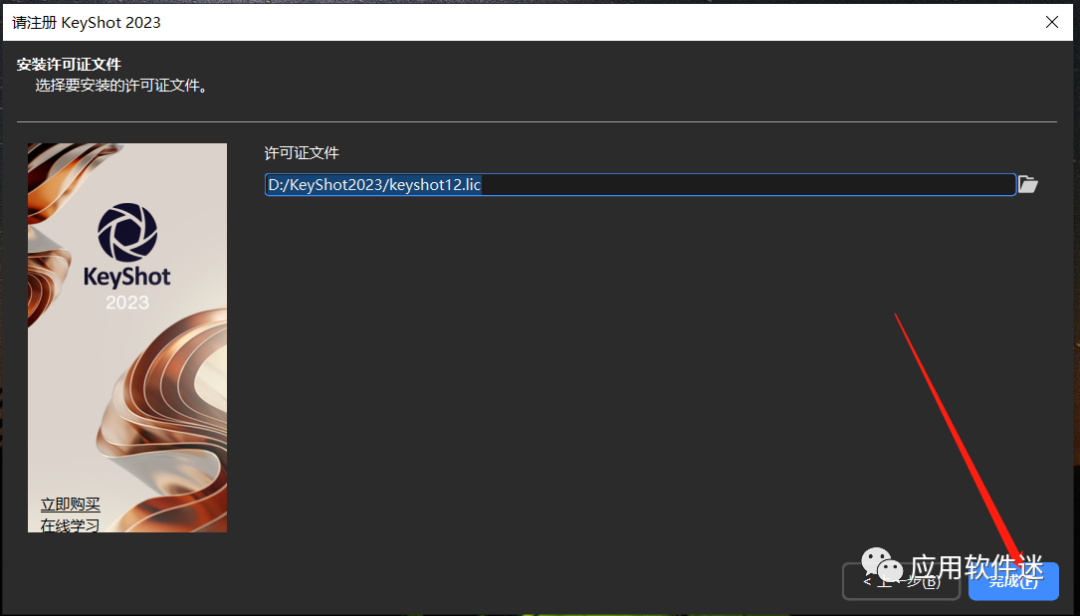
Task: Select the keyshot12.lic path text
Action: [x=373, y=184]
